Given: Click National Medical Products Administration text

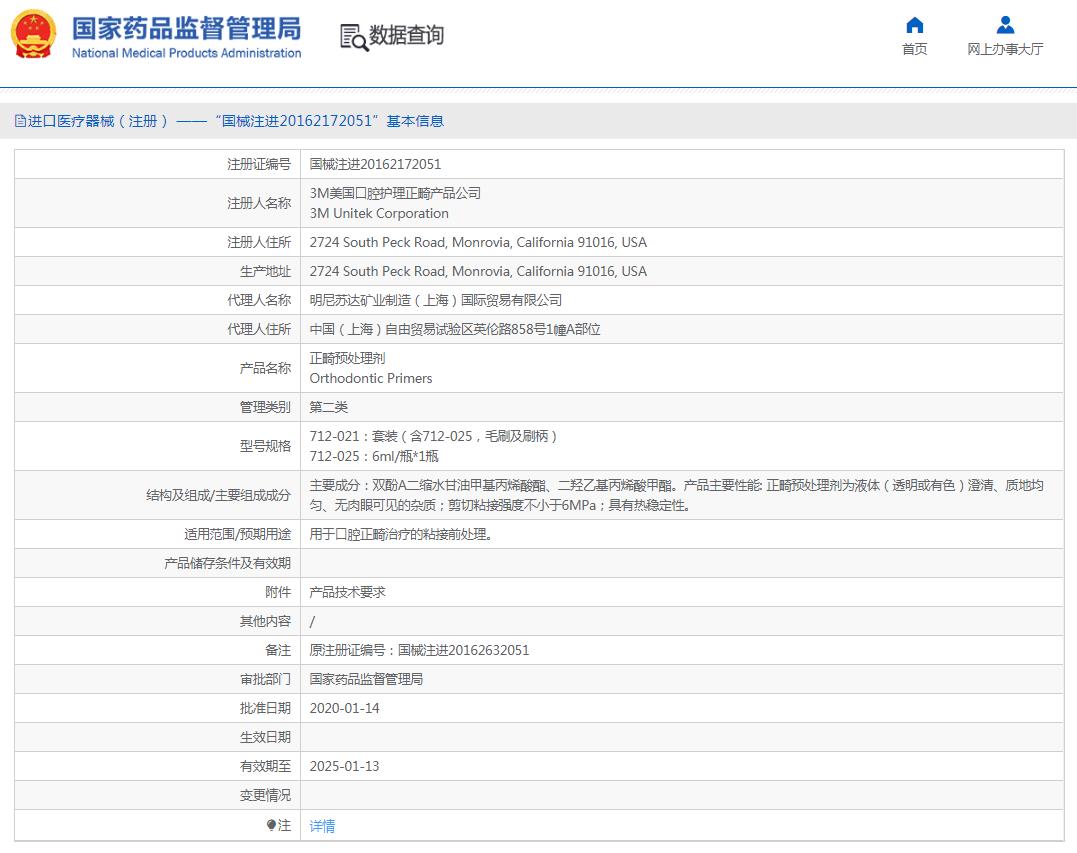Looking at the screenshot, I should [x=187, y=53].
